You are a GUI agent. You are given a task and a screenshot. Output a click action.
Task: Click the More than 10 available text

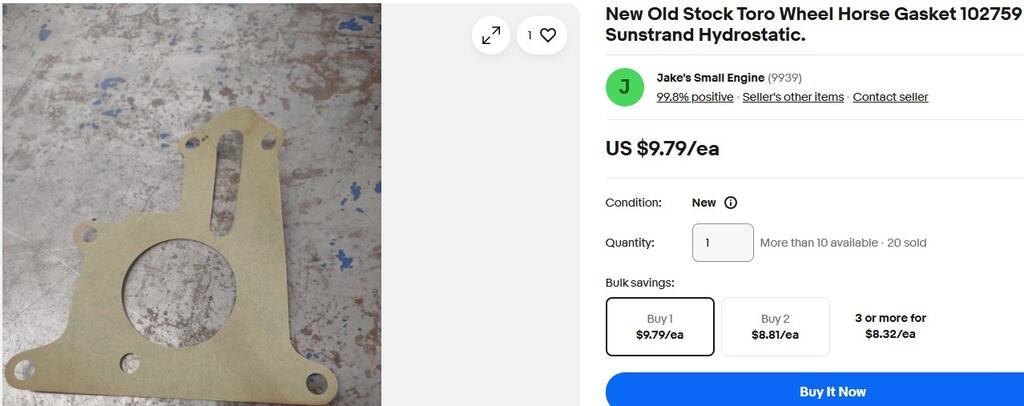click(818, 243)
